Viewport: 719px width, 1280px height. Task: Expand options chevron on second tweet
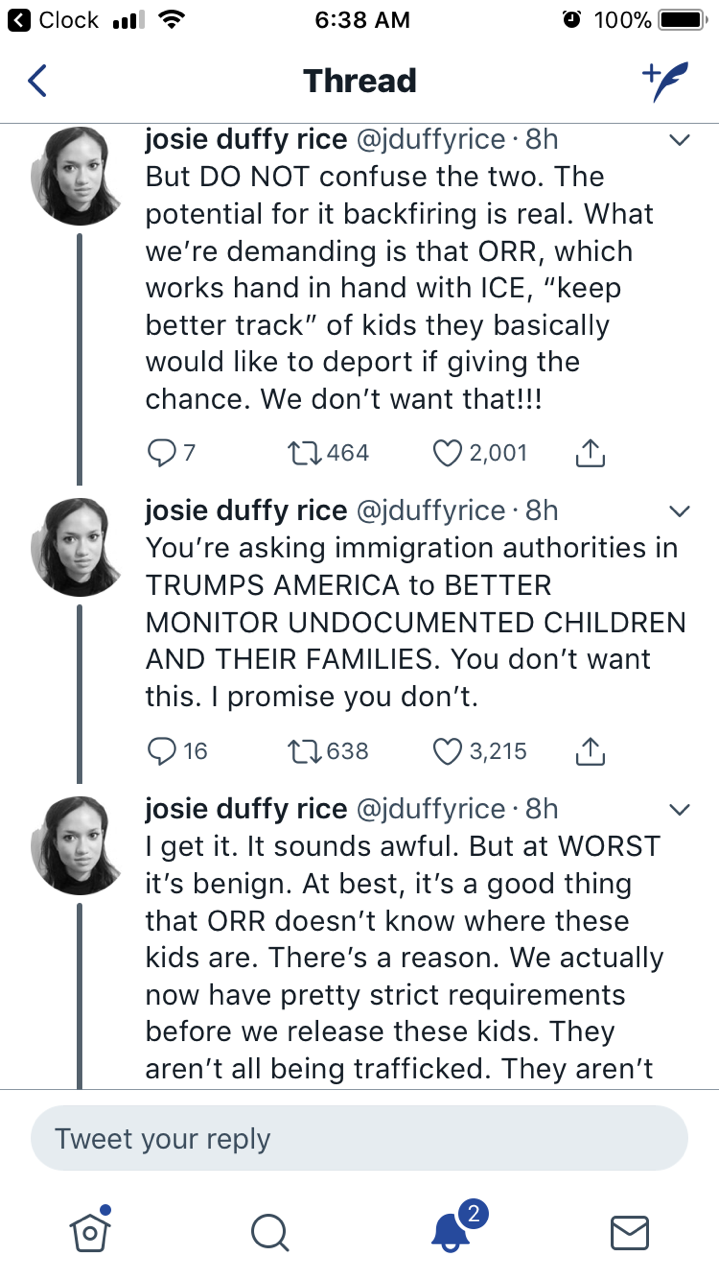[x=679, y=512]
